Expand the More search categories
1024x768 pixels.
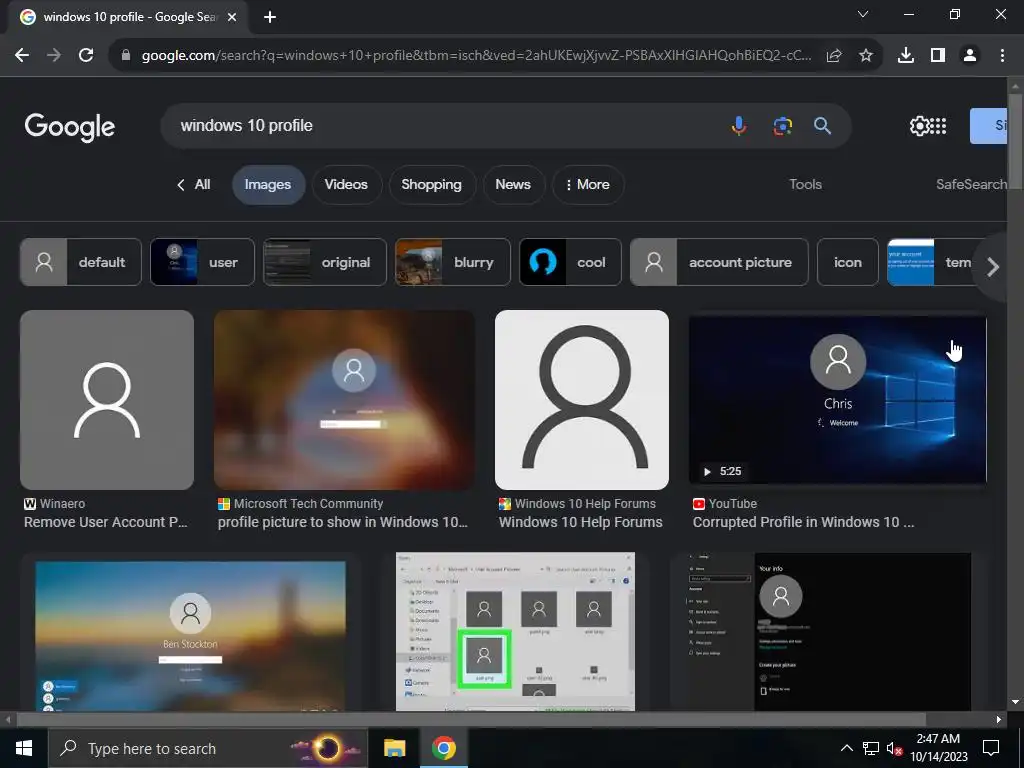pyautogui.click(x=588, y=185)
